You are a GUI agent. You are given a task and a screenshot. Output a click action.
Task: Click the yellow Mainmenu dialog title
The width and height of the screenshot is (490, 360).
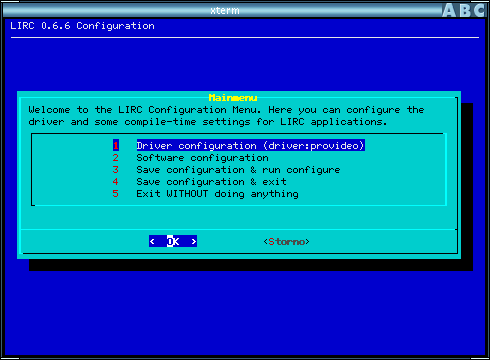point(233,98)
